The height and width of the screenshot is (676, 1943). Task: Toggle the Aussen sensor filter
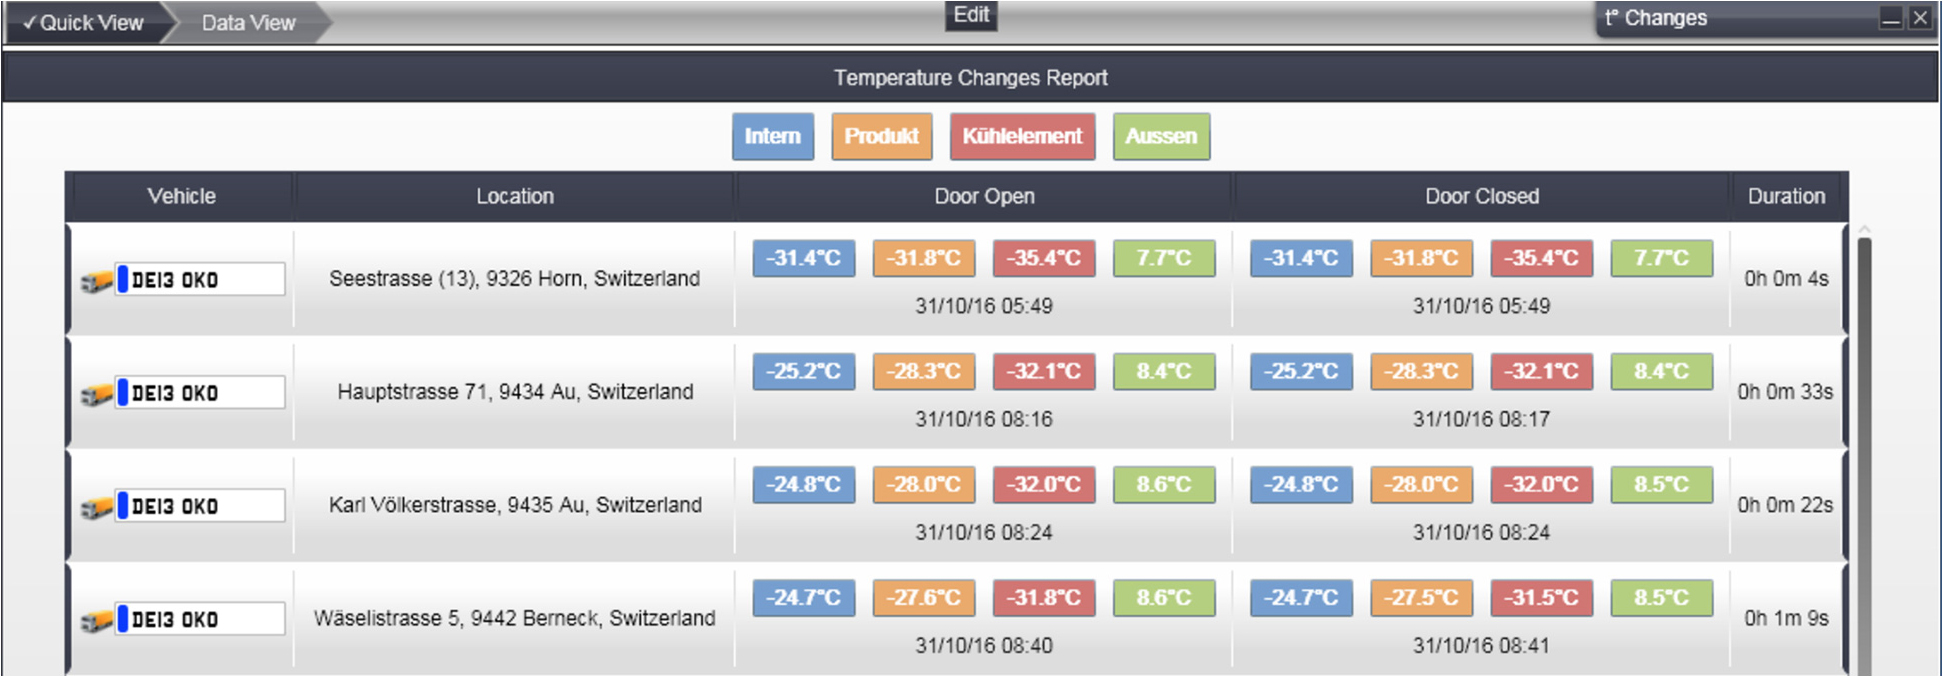[1161, 136]
